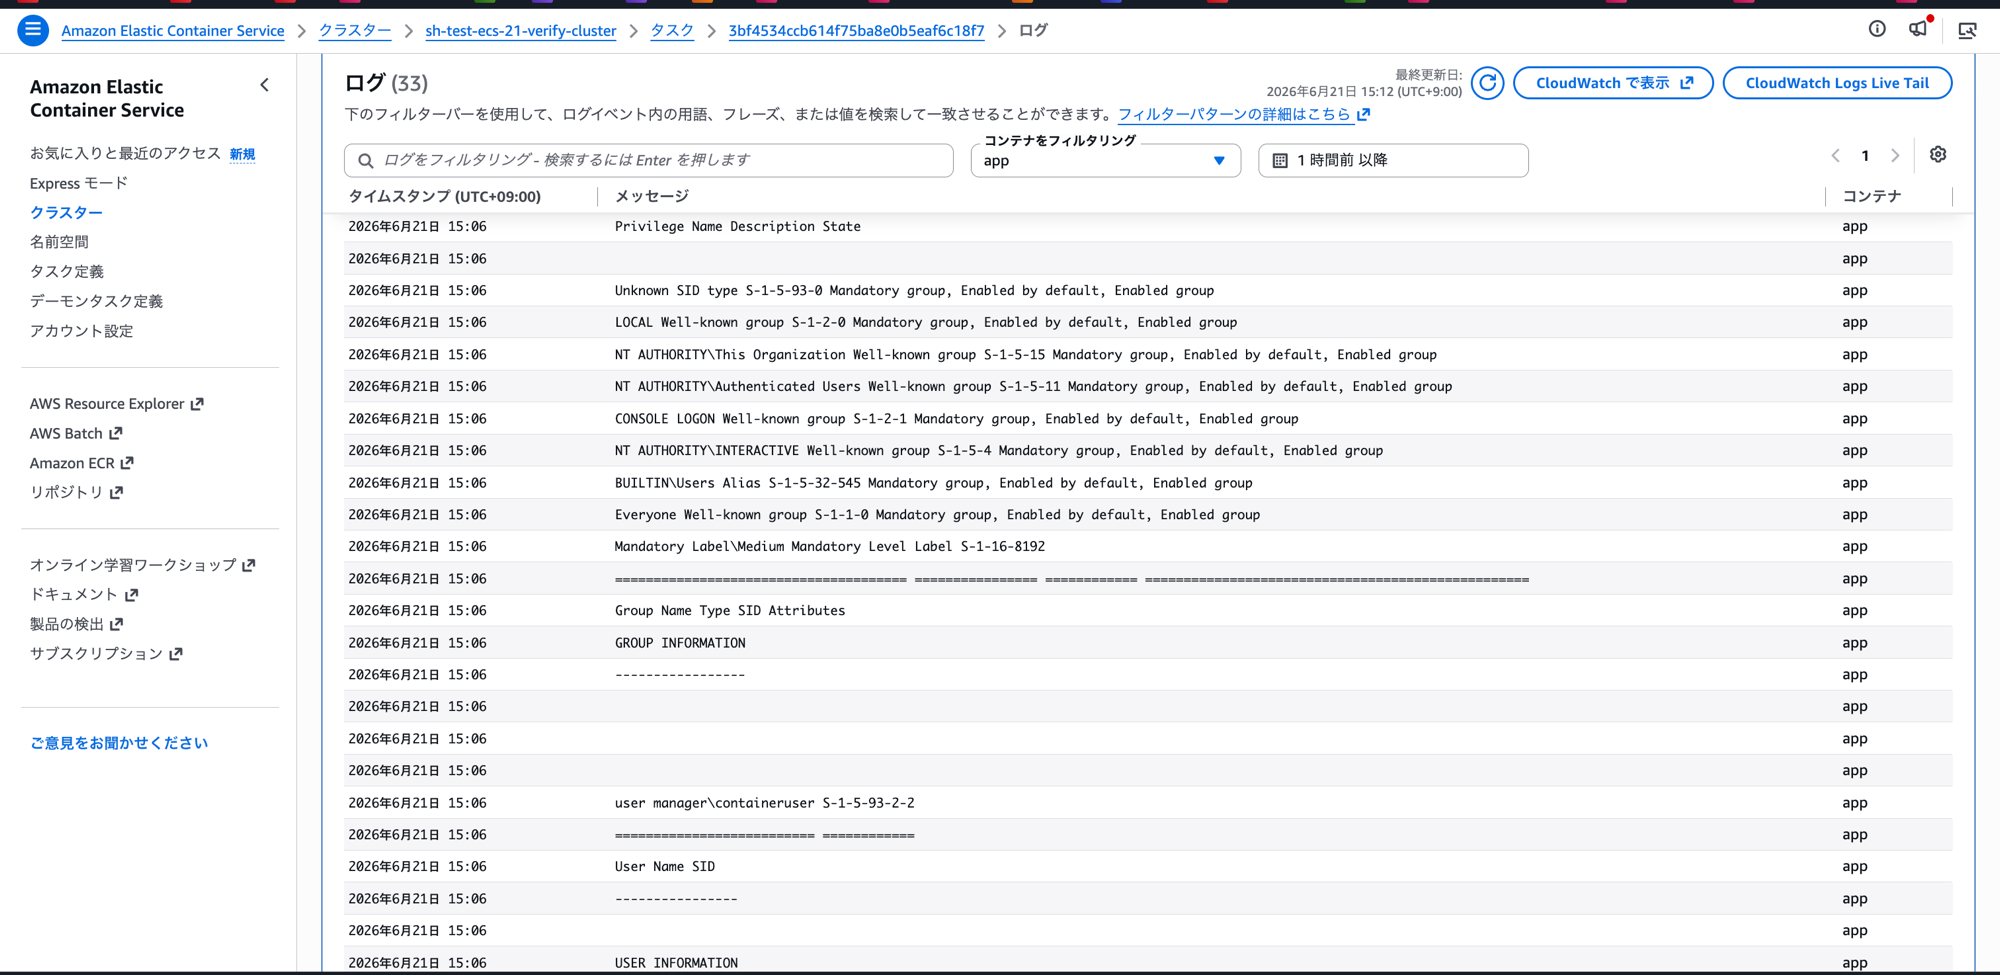
Task: Open the 1 時間前 以降 time range selector
Action: click(1393, 160)
